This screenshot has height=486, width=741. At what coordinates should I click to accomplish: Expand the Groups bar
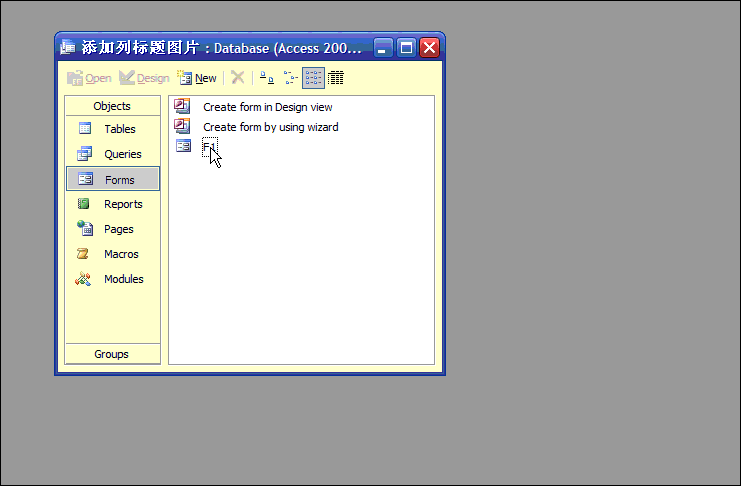(x=112, y=354)
